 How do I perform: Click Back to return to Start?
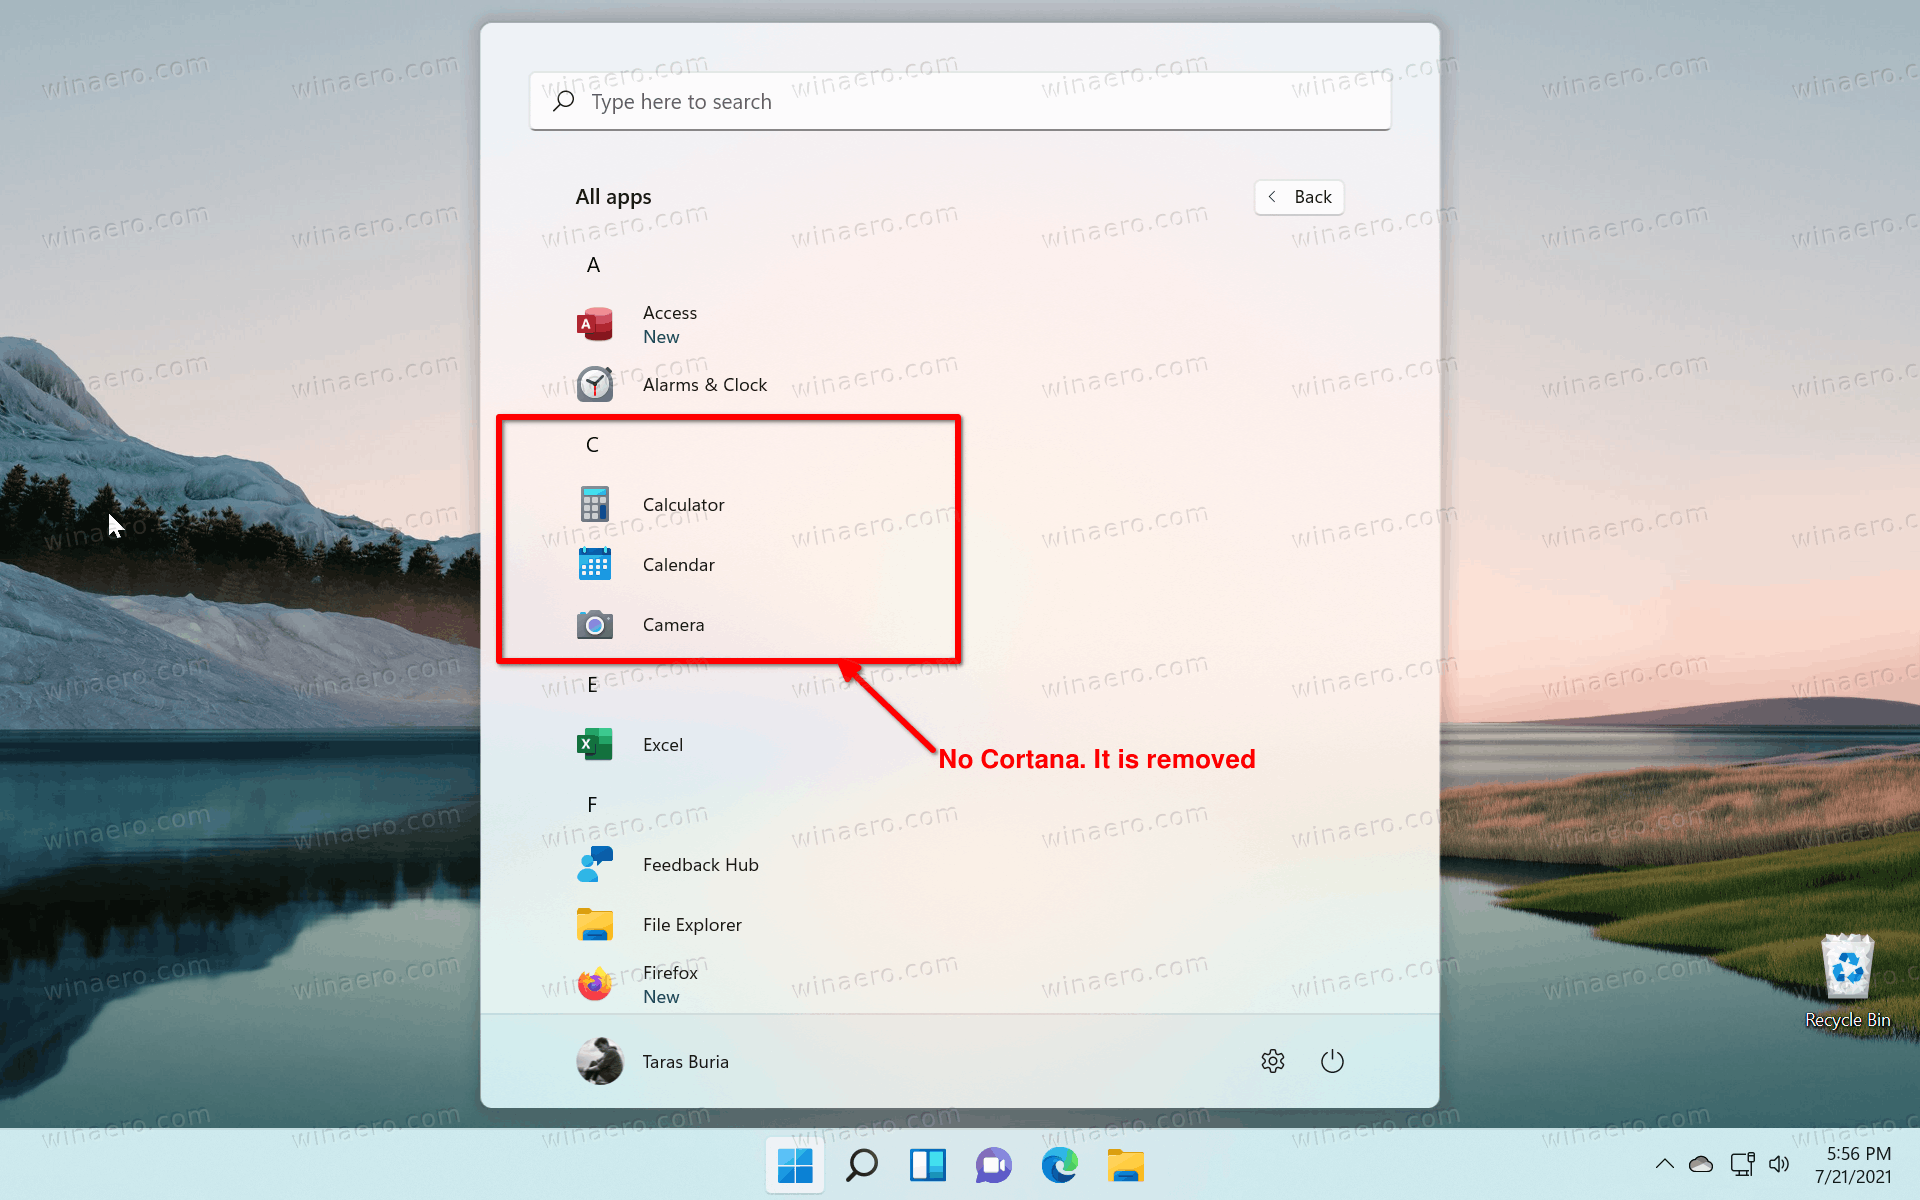point(1298,196)
